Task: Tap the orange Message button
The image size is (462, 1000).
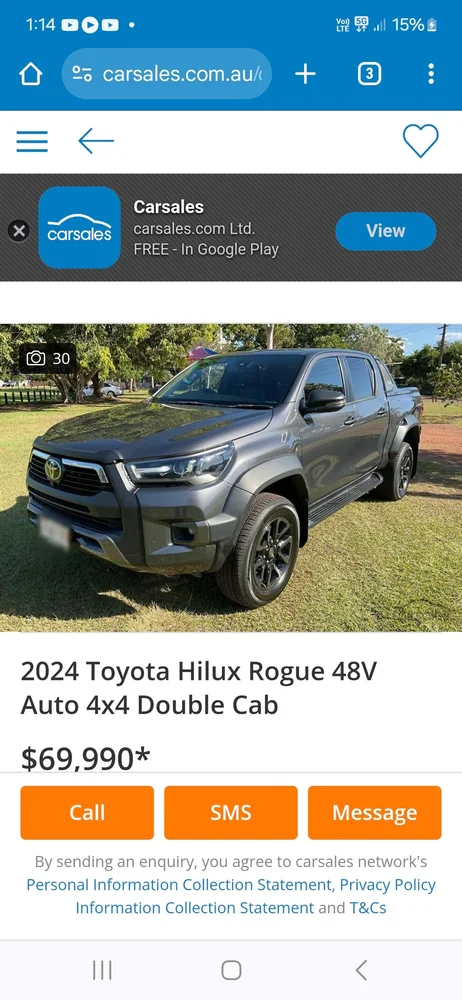Action: pos(375,812)
